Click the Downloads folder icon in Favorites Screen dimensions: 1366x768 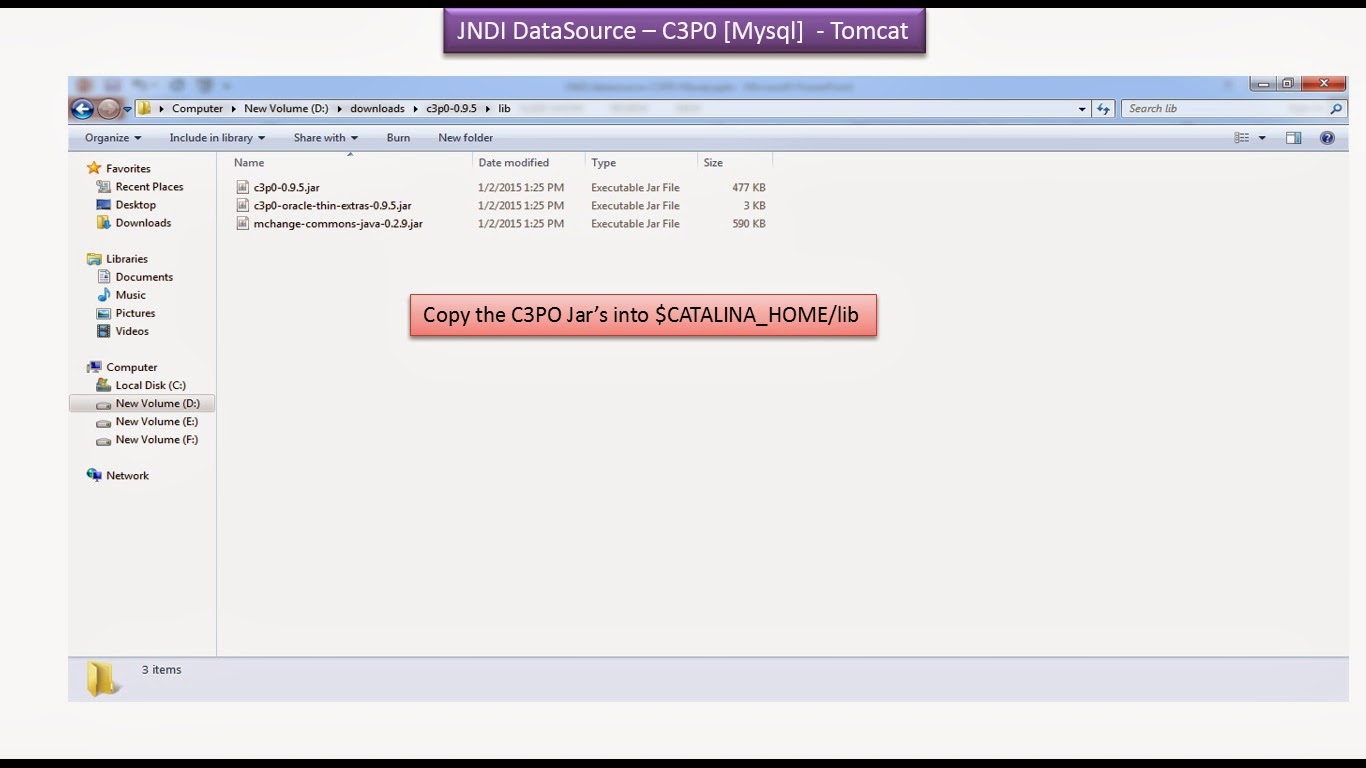click(x=103, y=222)
